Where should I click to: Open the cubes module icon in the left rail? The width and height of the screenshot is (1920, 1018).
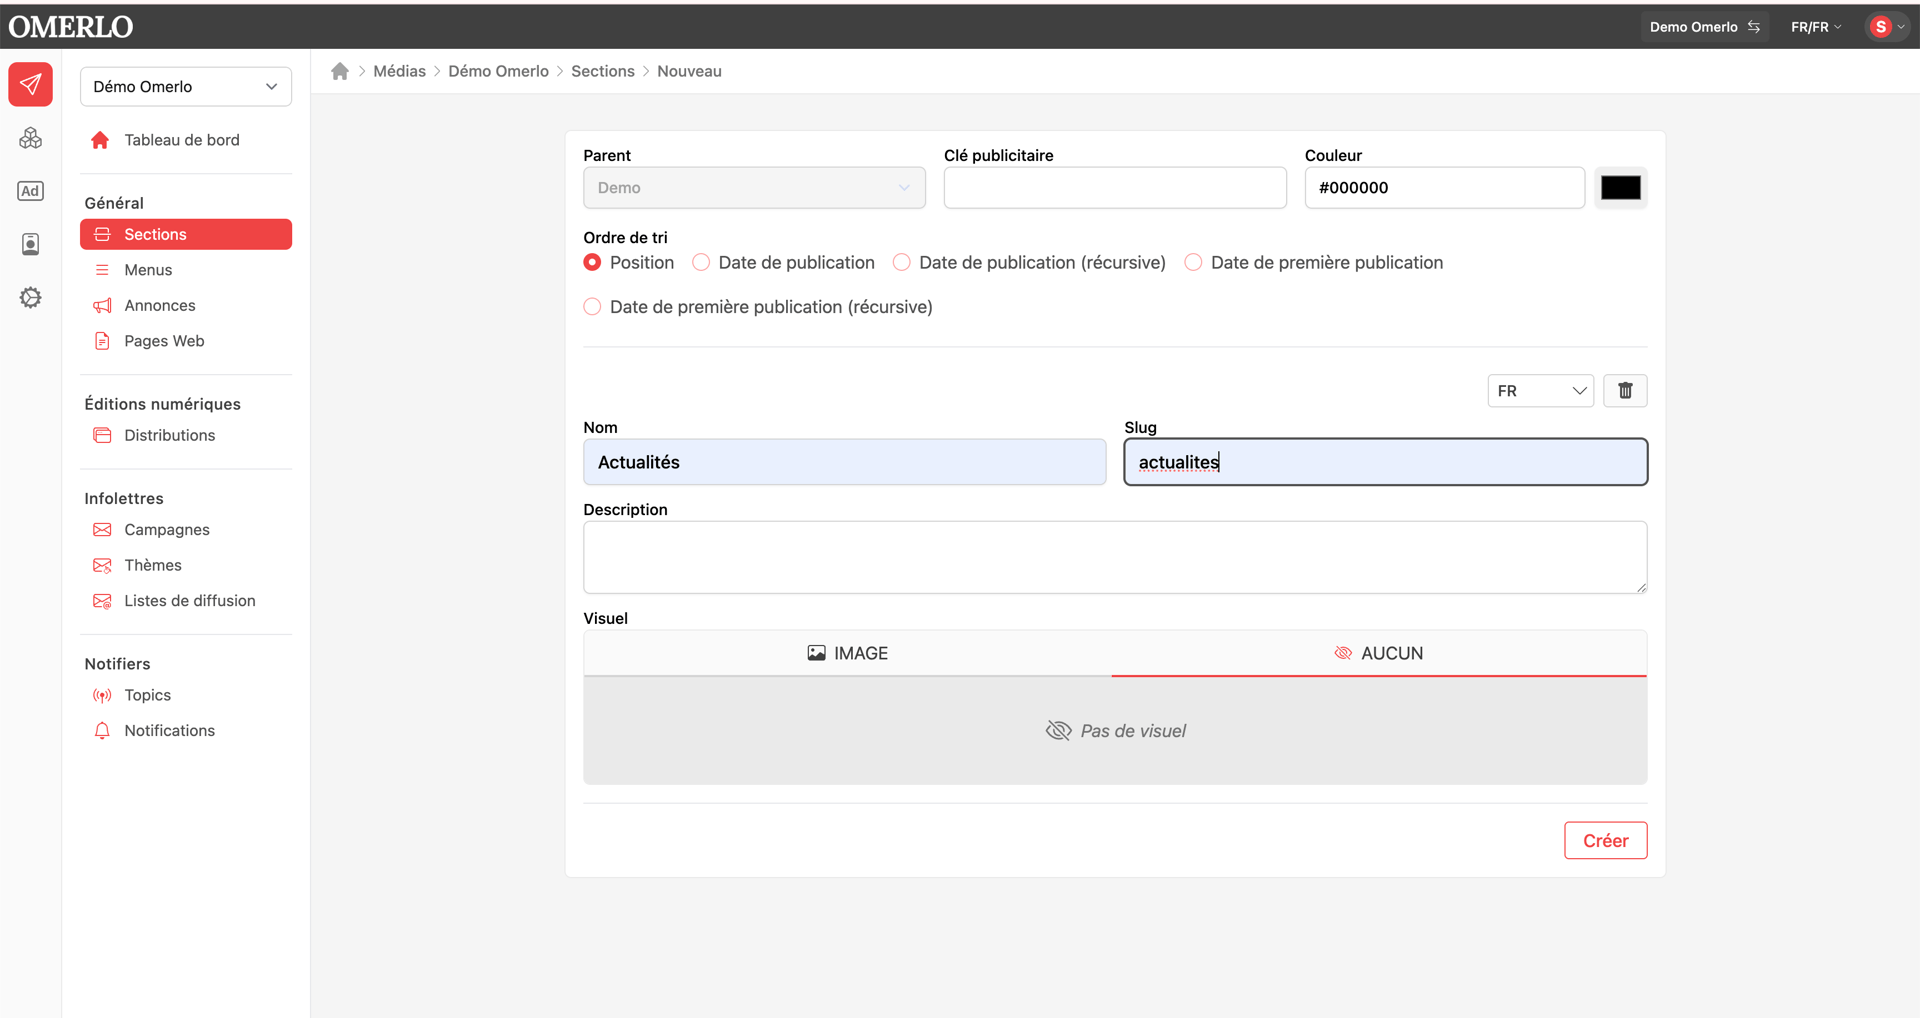pos(30,138)
